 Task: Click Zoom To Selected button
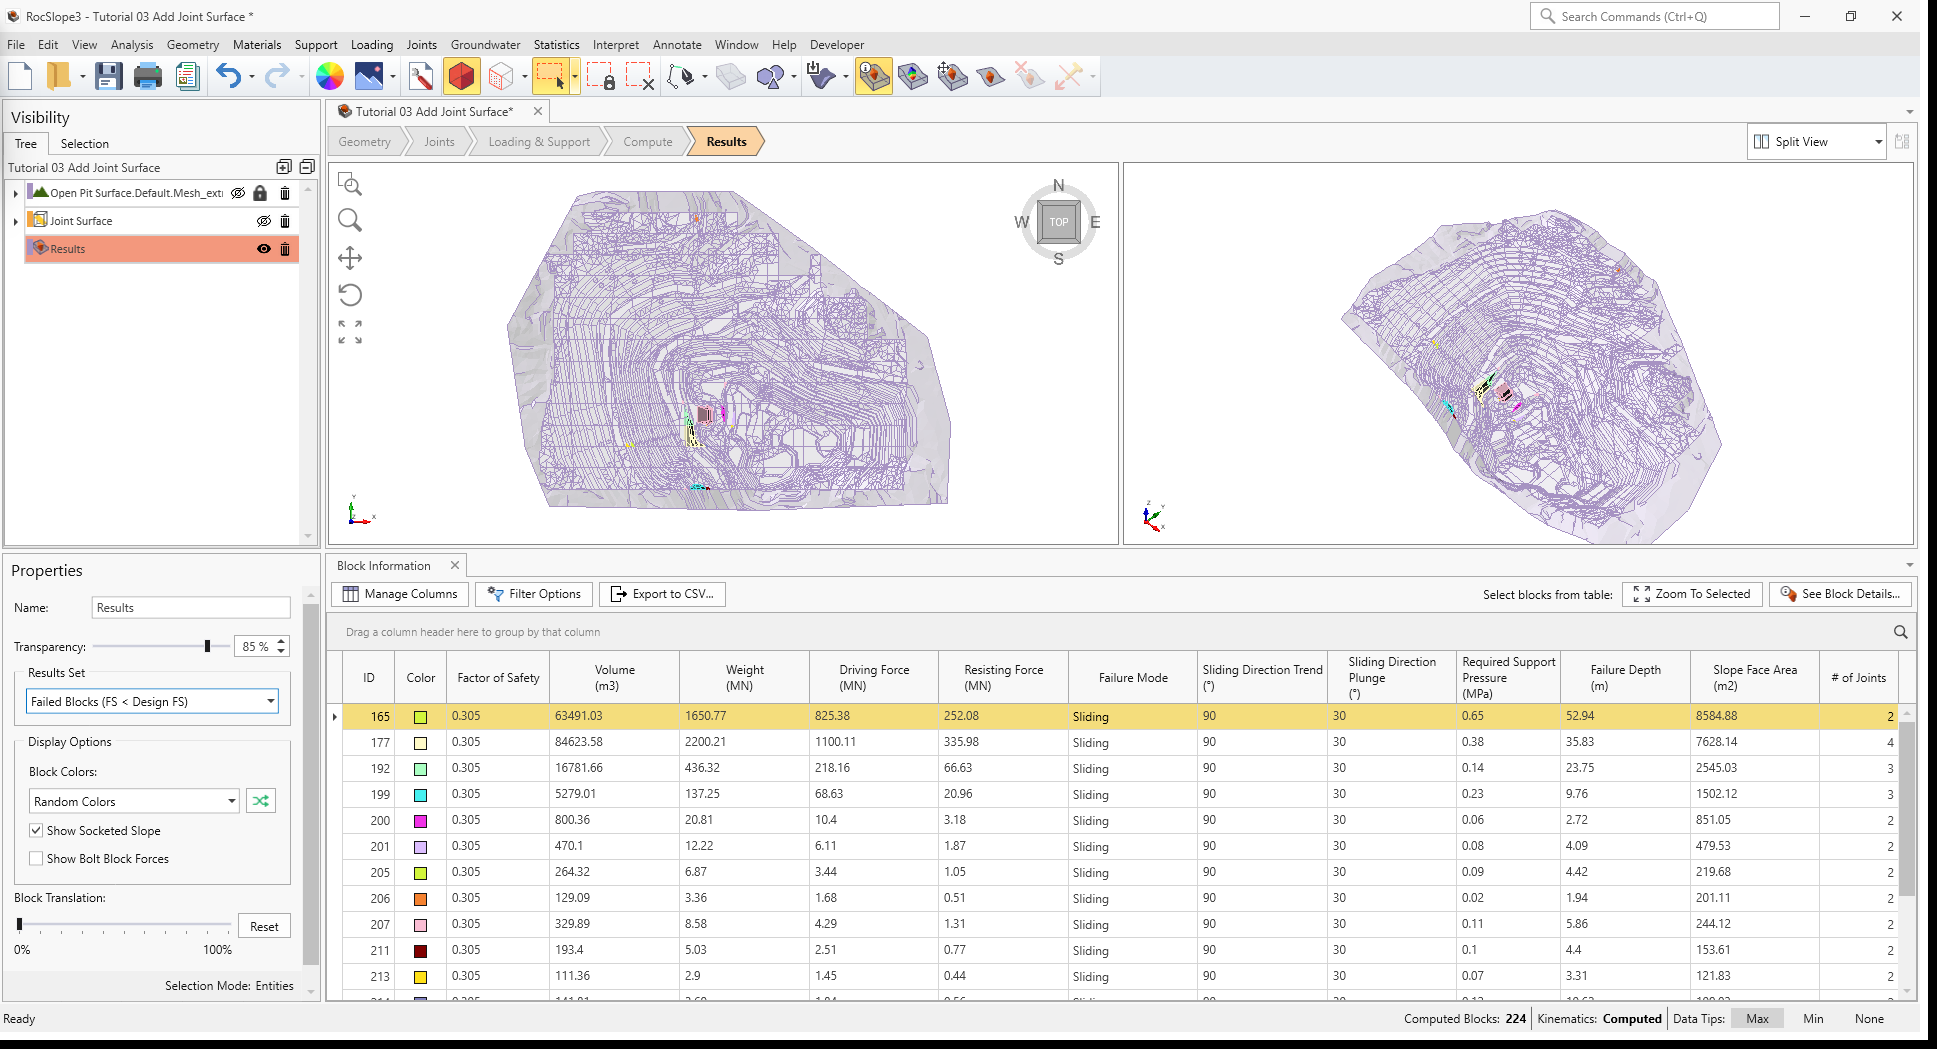[x=1692, y=594]
